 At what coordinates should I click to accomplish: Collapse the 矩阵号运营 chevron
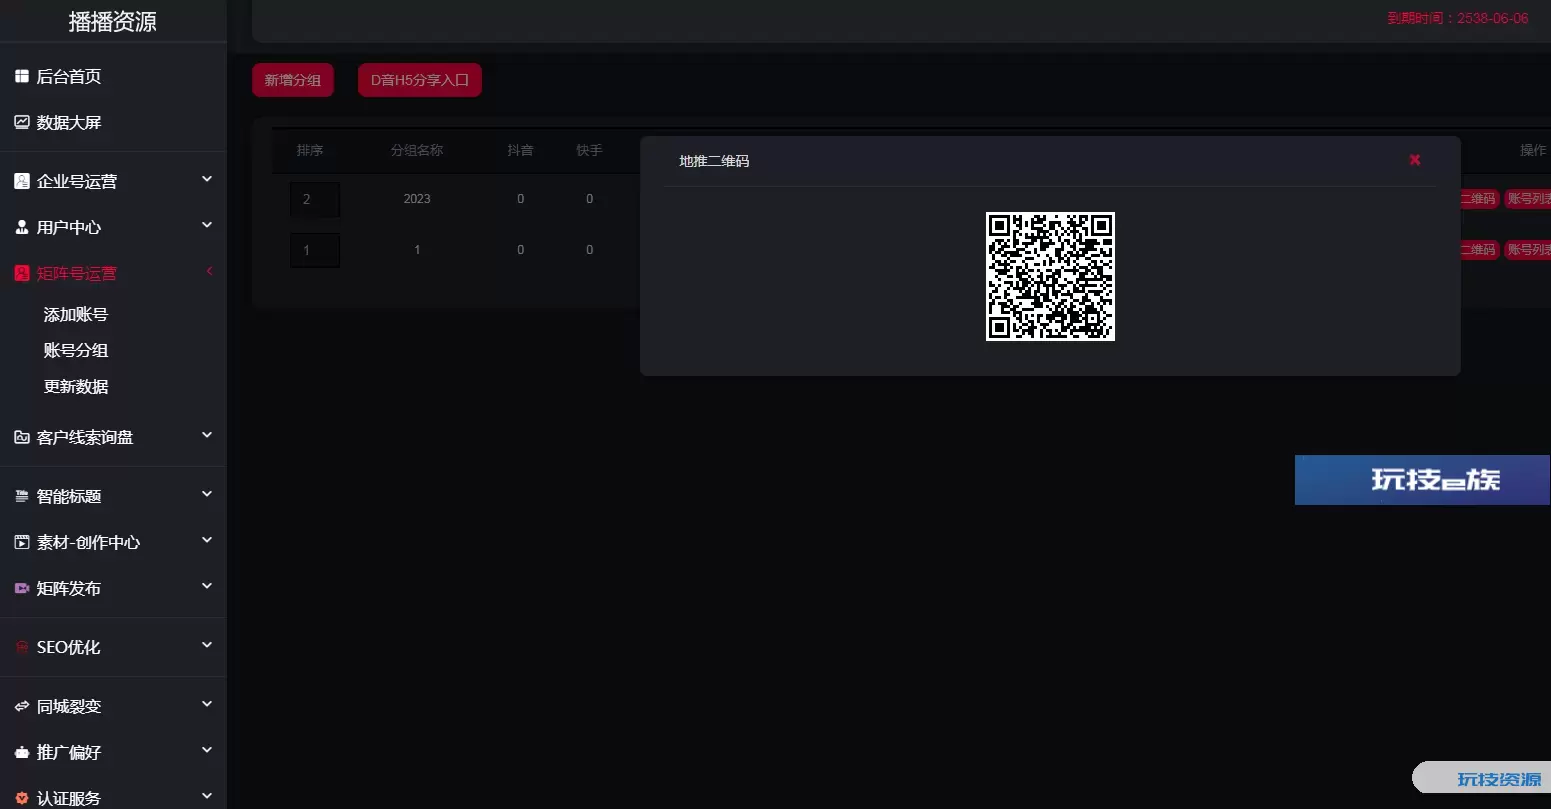(209, 271)
